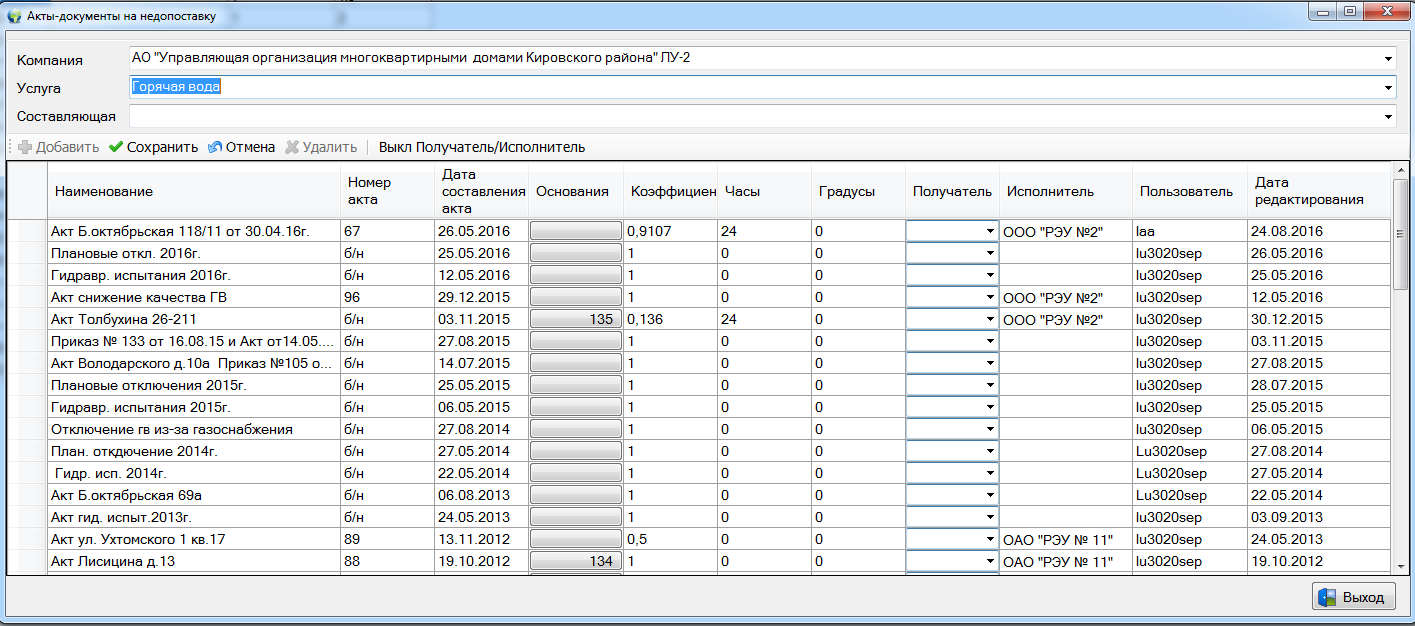Expand the Составляющая dropdown
The image size is (1415, 626).
[1388, 117]
